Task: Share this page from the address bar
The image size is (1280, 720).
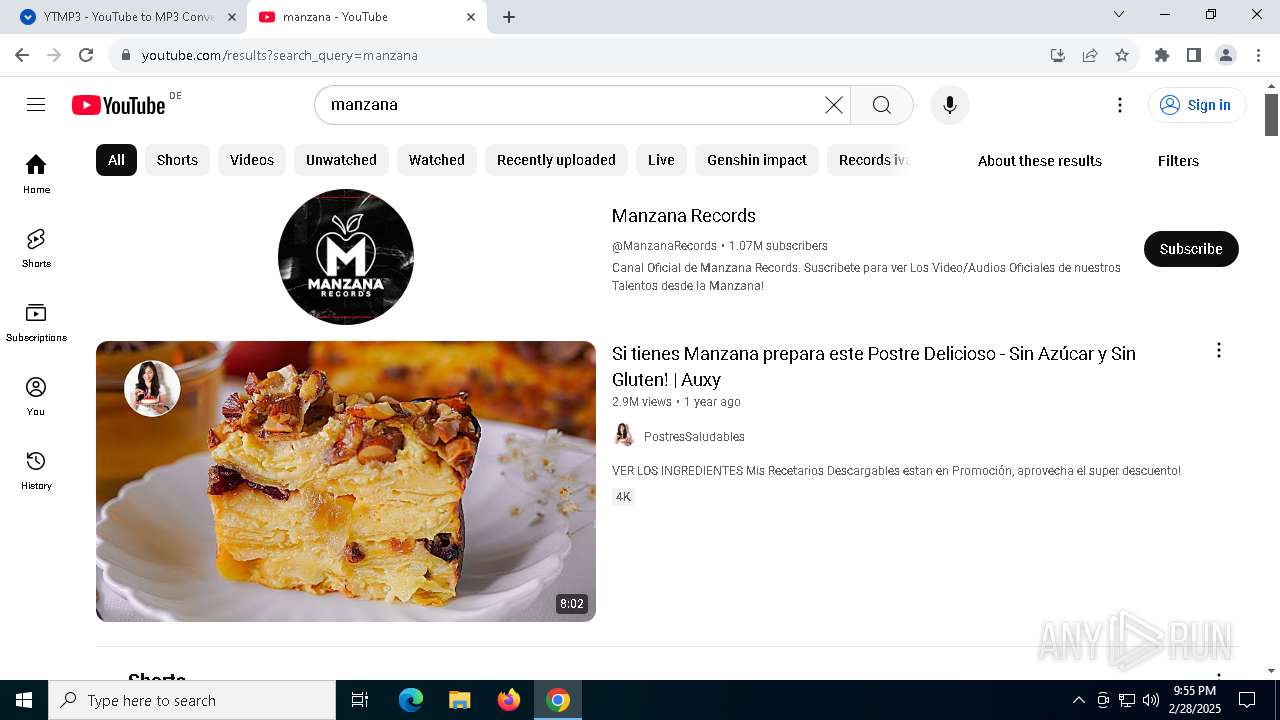Action: click(1090, 55)
